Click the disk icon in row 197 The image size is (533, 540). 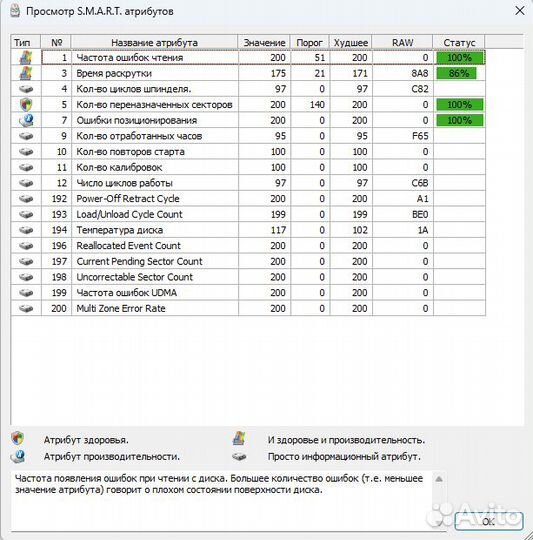[x=26, y=261]
